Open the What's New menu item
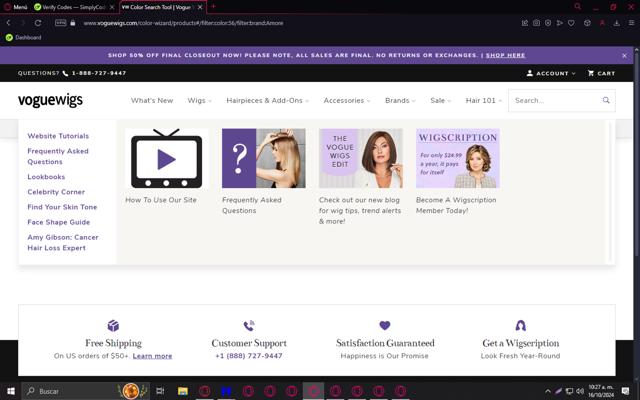The image size is (640, 400). [152, 100]
